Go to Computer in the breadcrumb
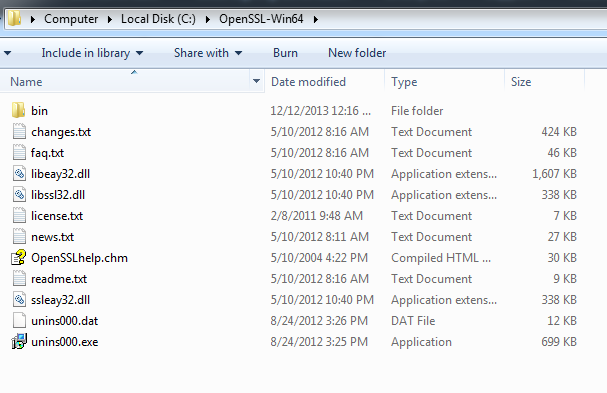The image size is (607, 393). click(71, 19)
